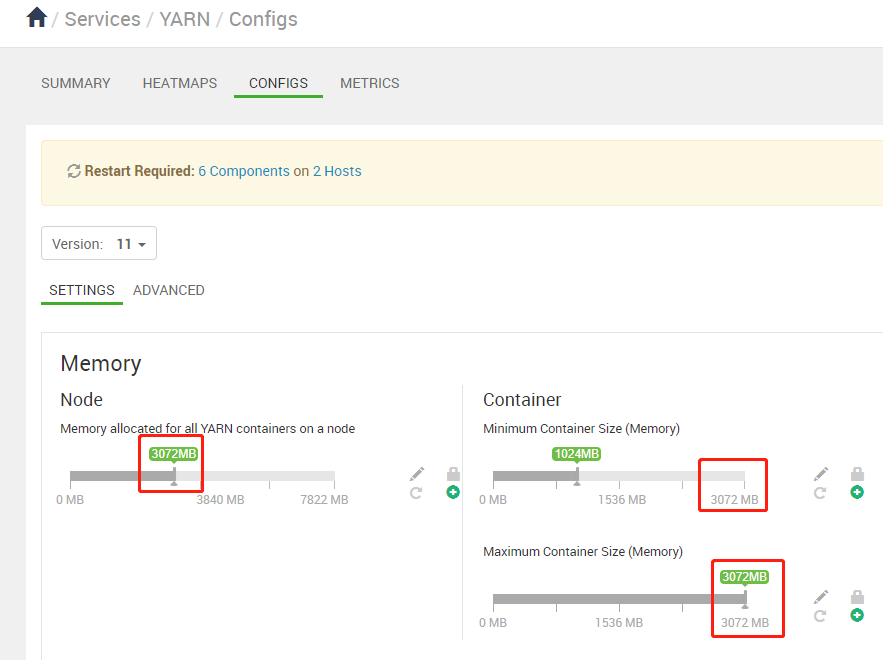Undo Node memory change with revert icon

pyautogui.click(x=416, y=493)
